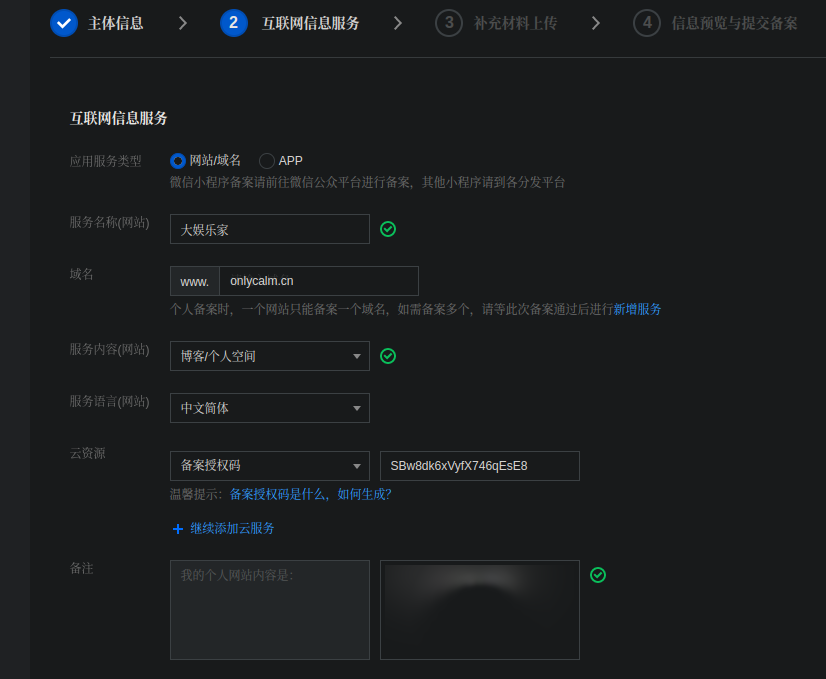The image size is (826, 679).
Task: Open the 服务内容 博客/个人空间 dropdown
Action: coord(270,356)
